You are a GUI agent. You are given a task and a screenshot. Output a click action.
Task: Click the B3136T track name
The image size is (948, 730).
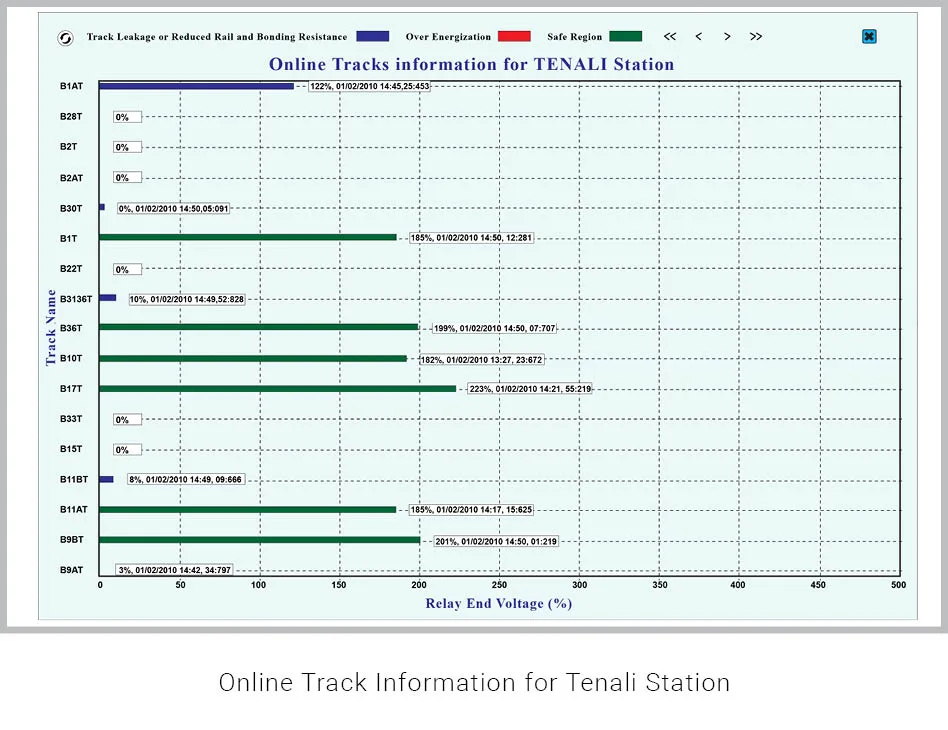pyautogui.click(x=76, y=299)
